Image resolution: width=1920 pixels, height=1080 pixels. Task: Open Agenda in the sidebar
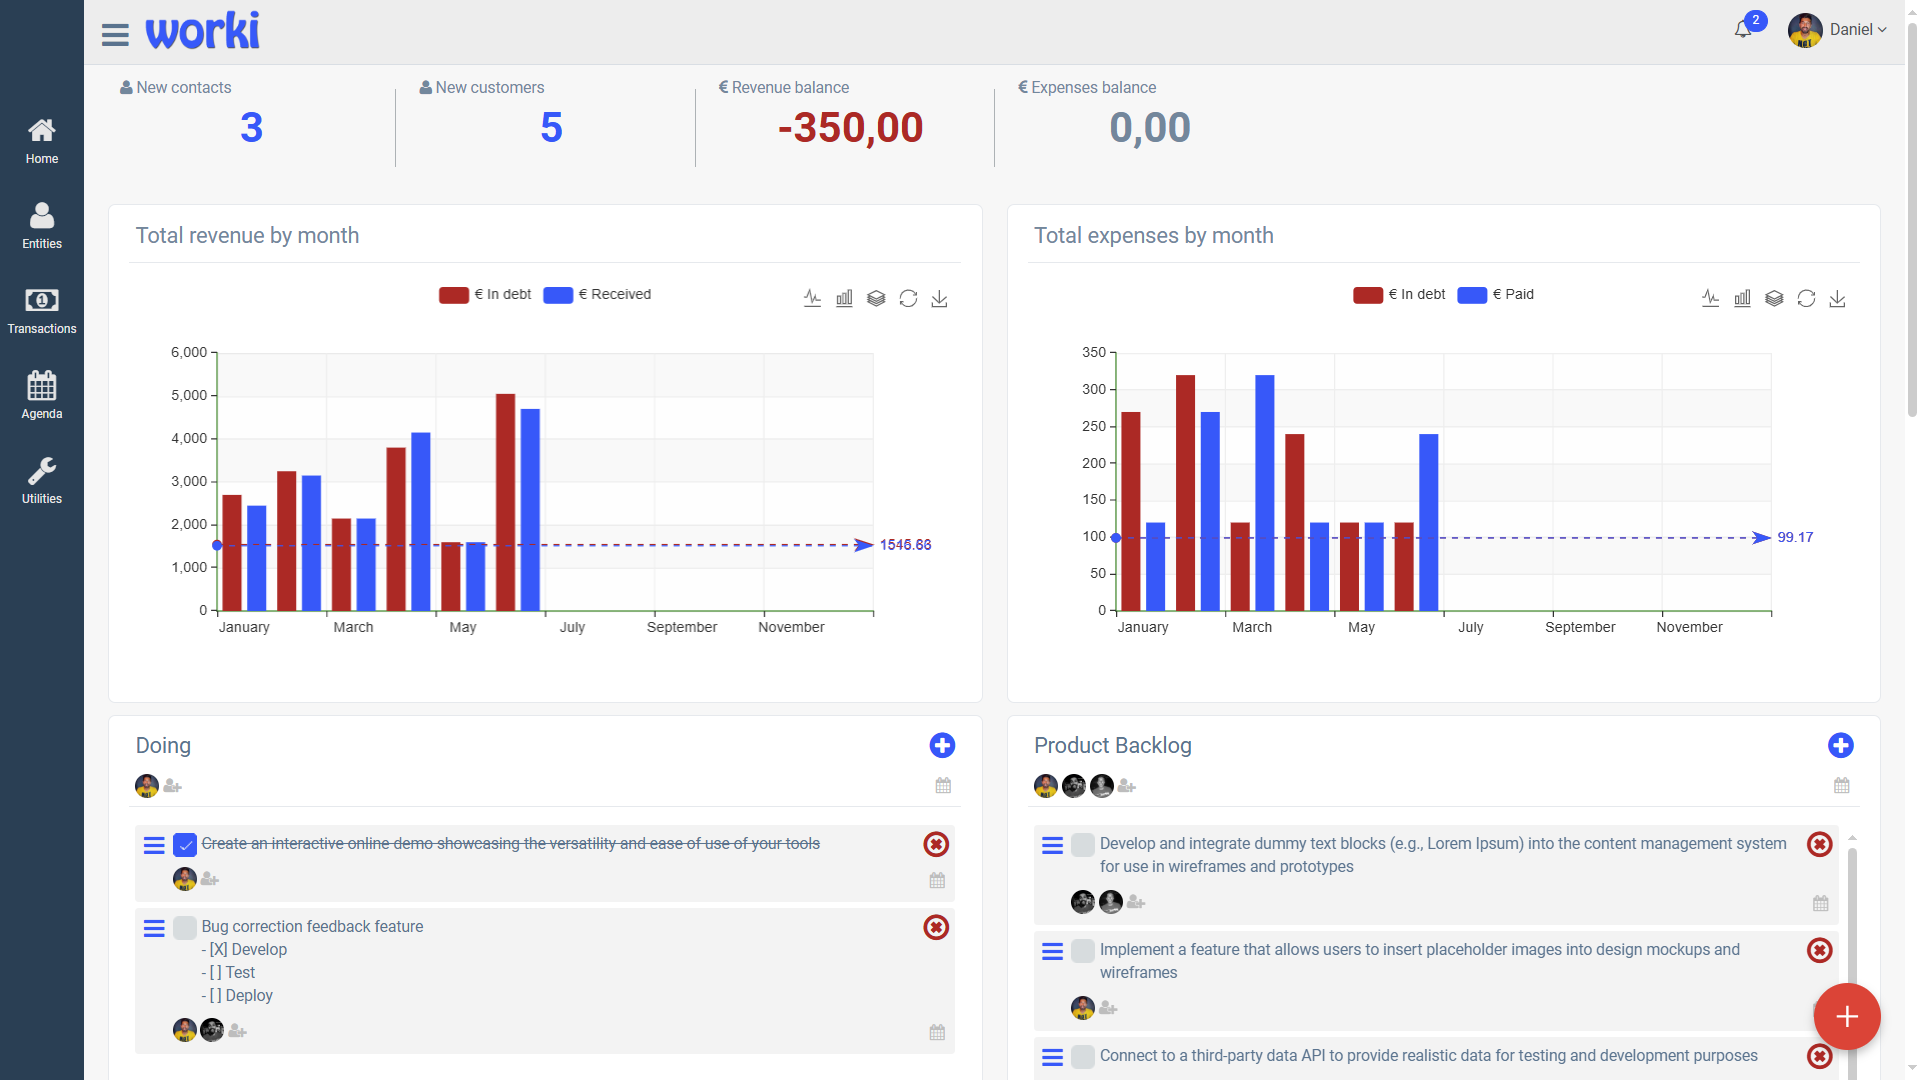(42, 396)
